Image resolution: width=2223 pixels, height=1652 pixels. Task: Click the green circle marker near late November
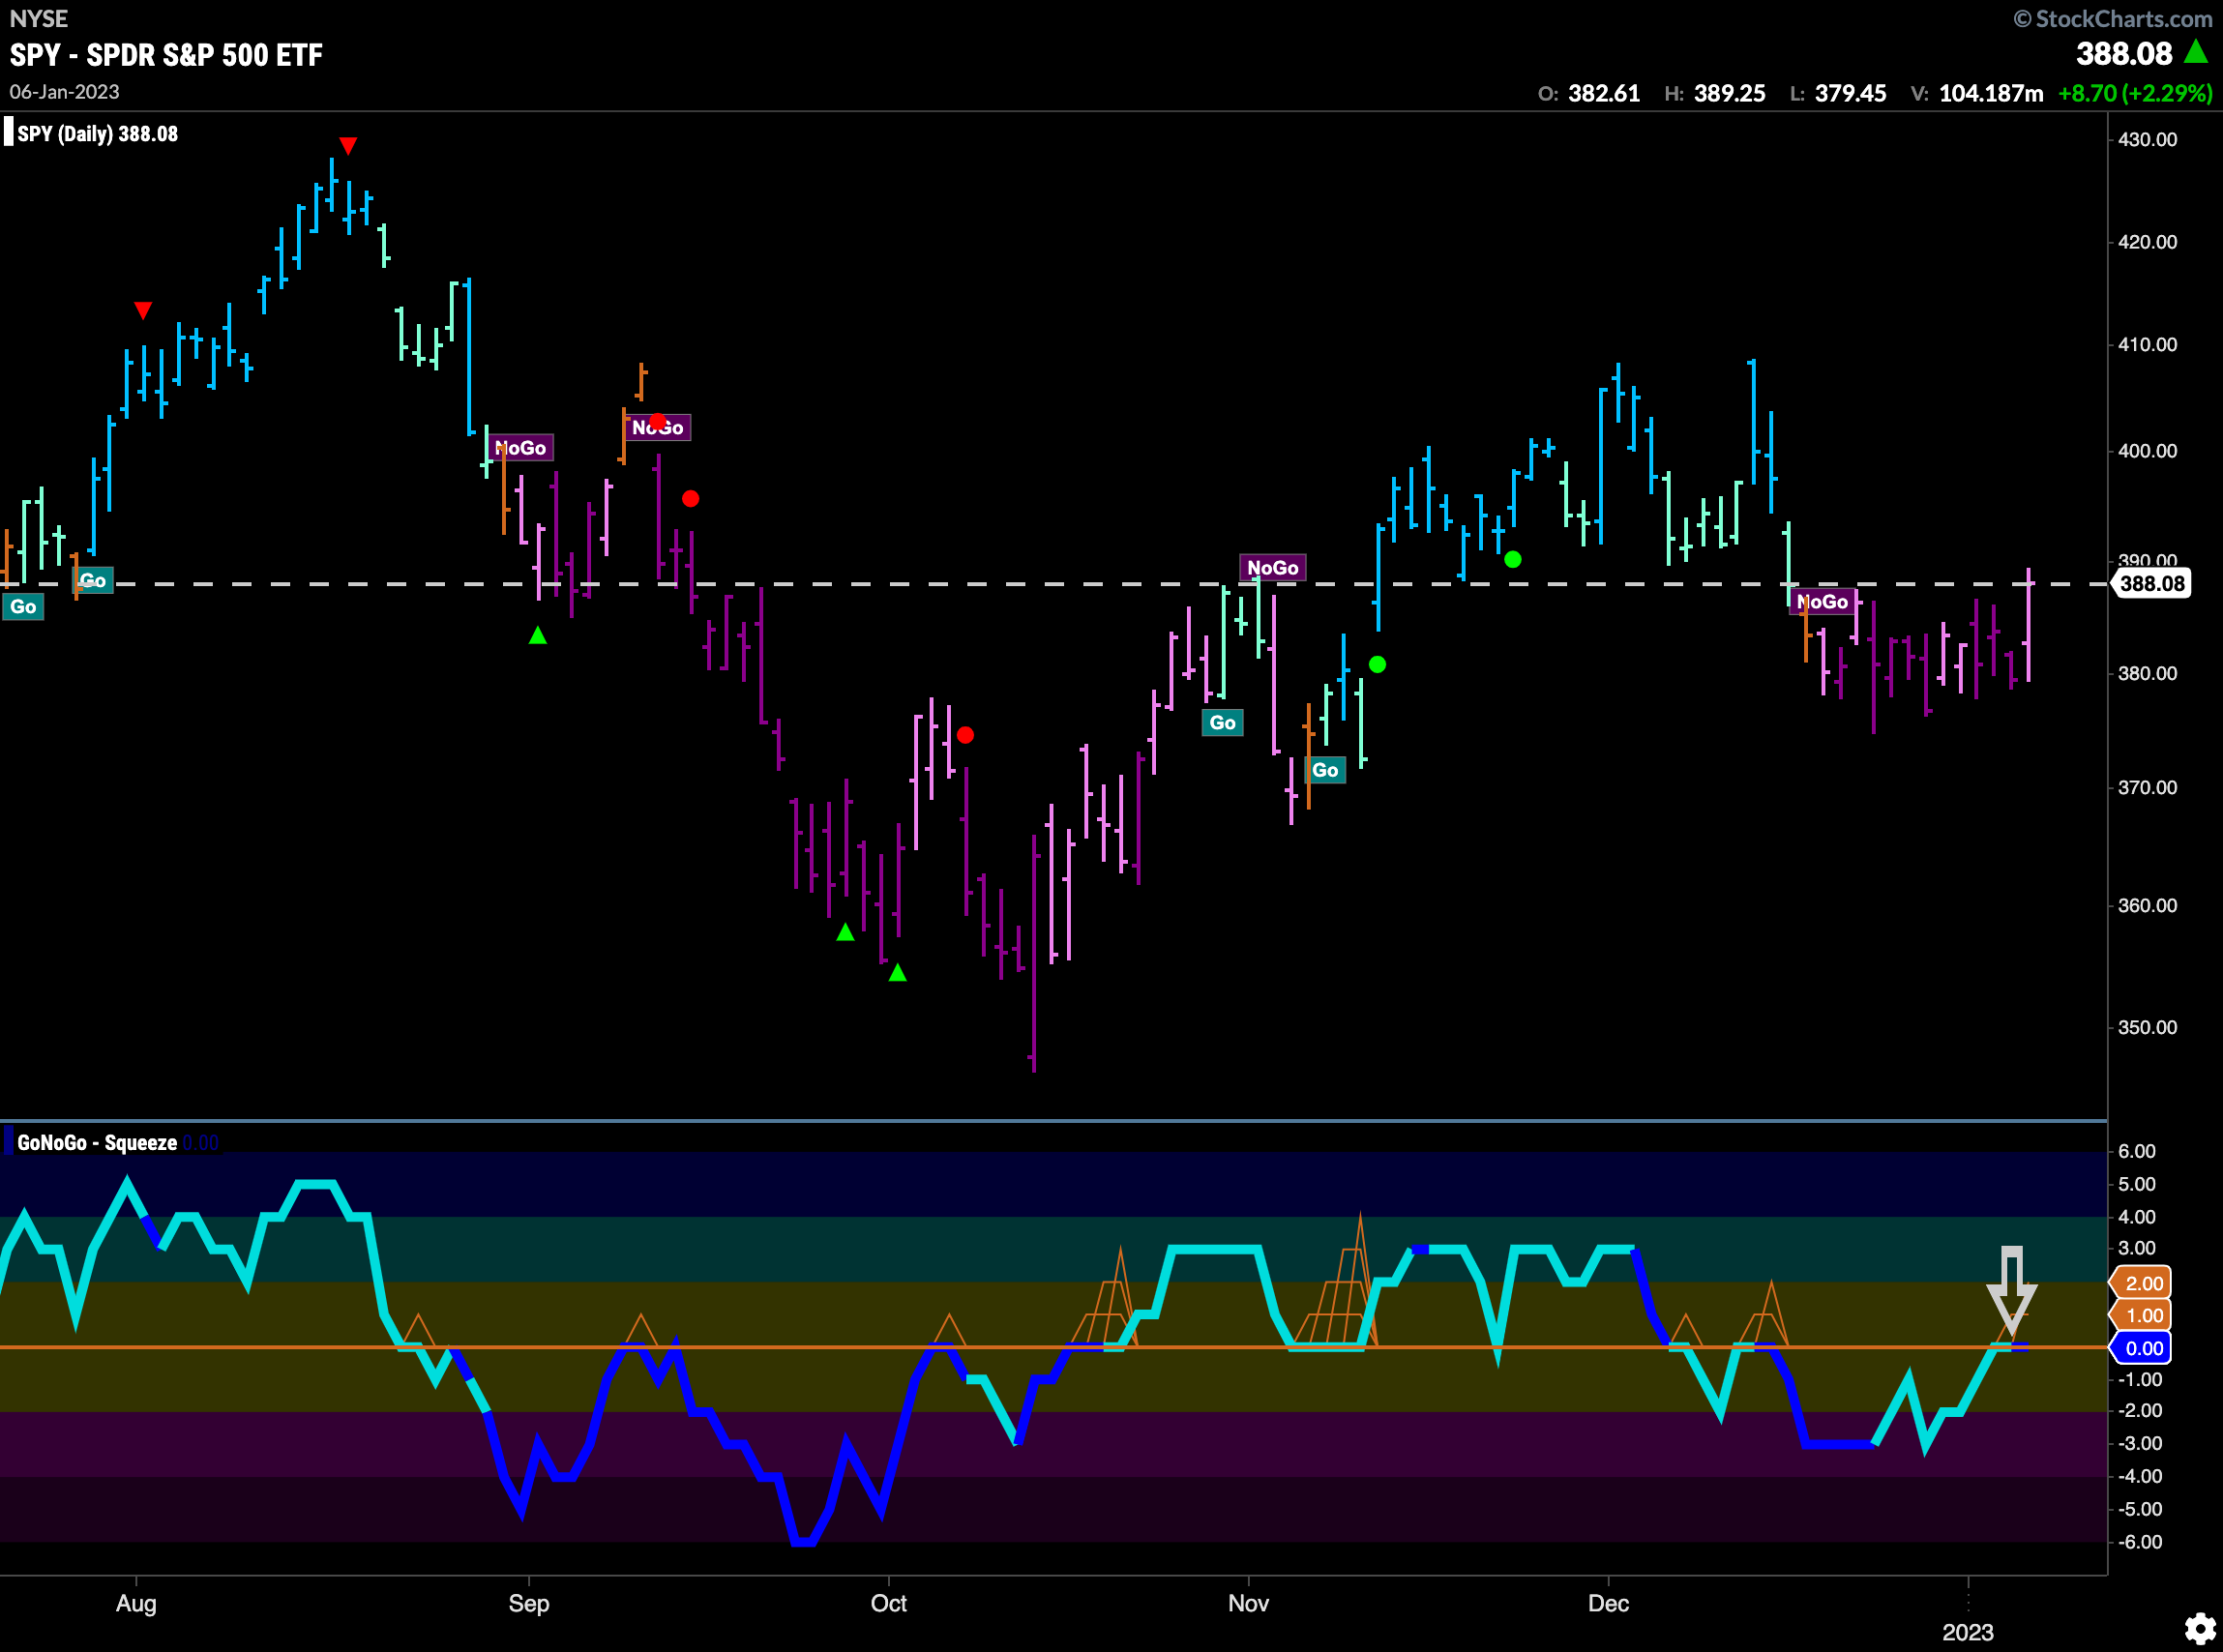click(1513, 559)
